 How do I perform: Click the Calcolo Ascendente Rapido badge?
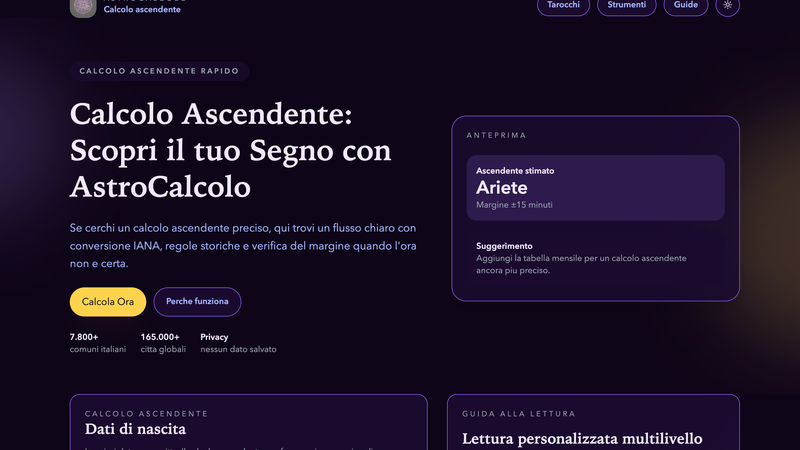pos(159,71)
